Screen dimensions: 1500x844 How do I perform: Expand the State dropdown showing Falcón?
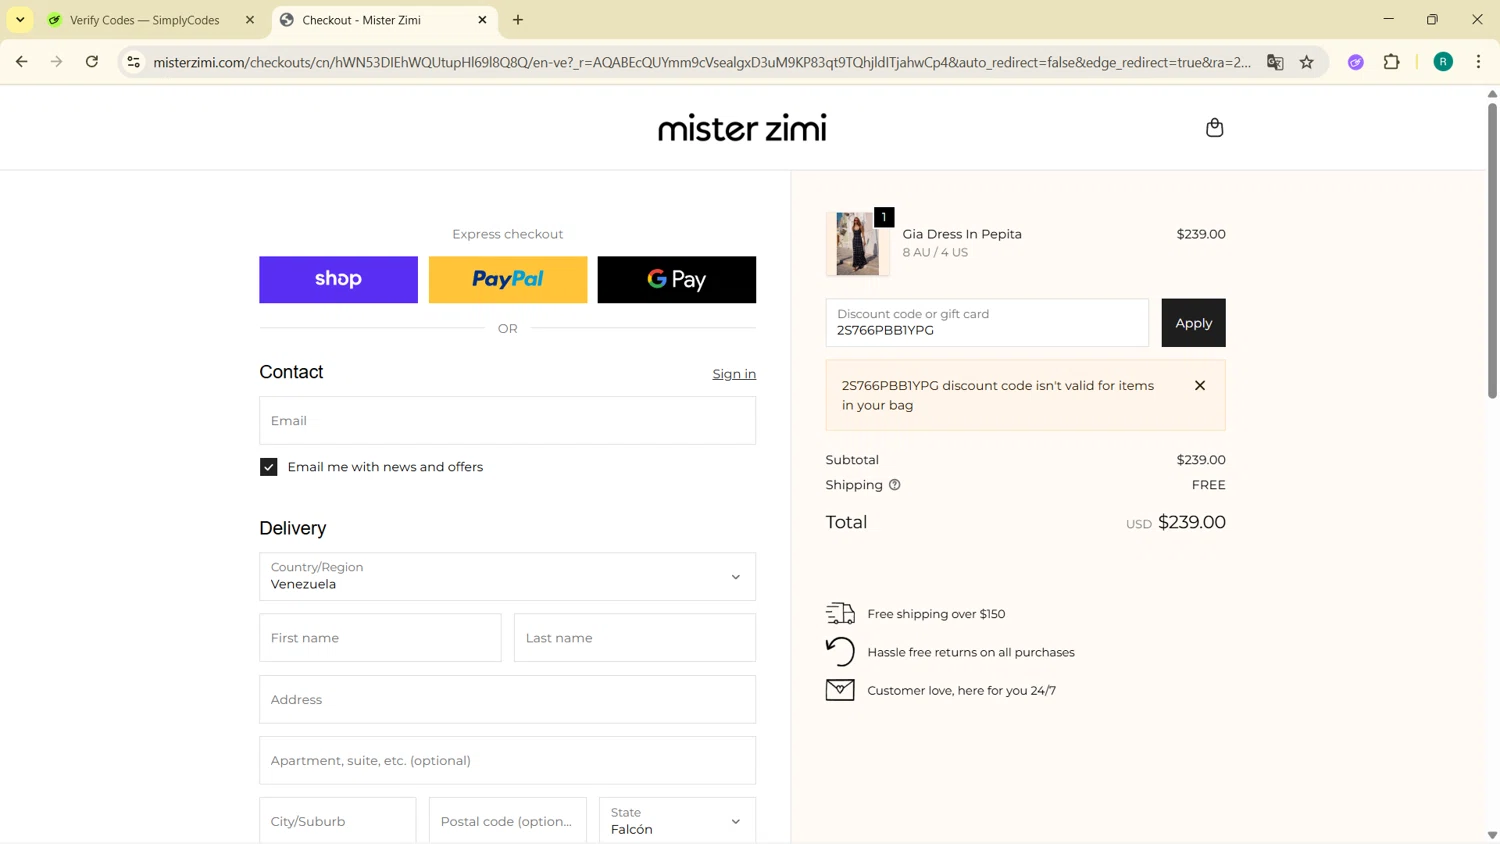(677, 821)
